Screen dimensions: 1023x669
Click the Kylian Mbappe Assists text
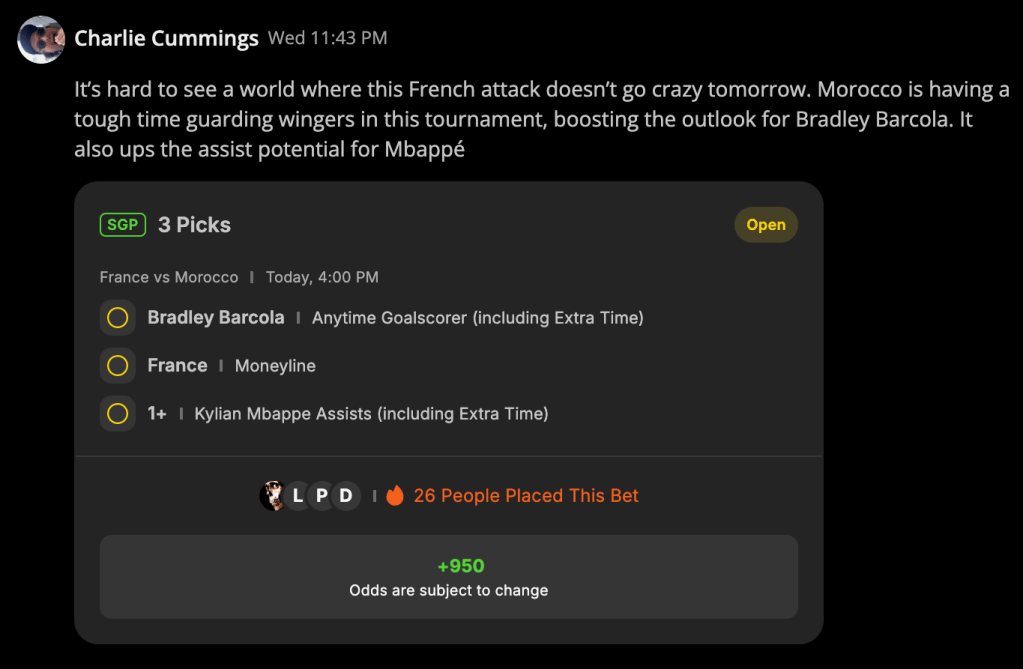(x=371, y=414)
